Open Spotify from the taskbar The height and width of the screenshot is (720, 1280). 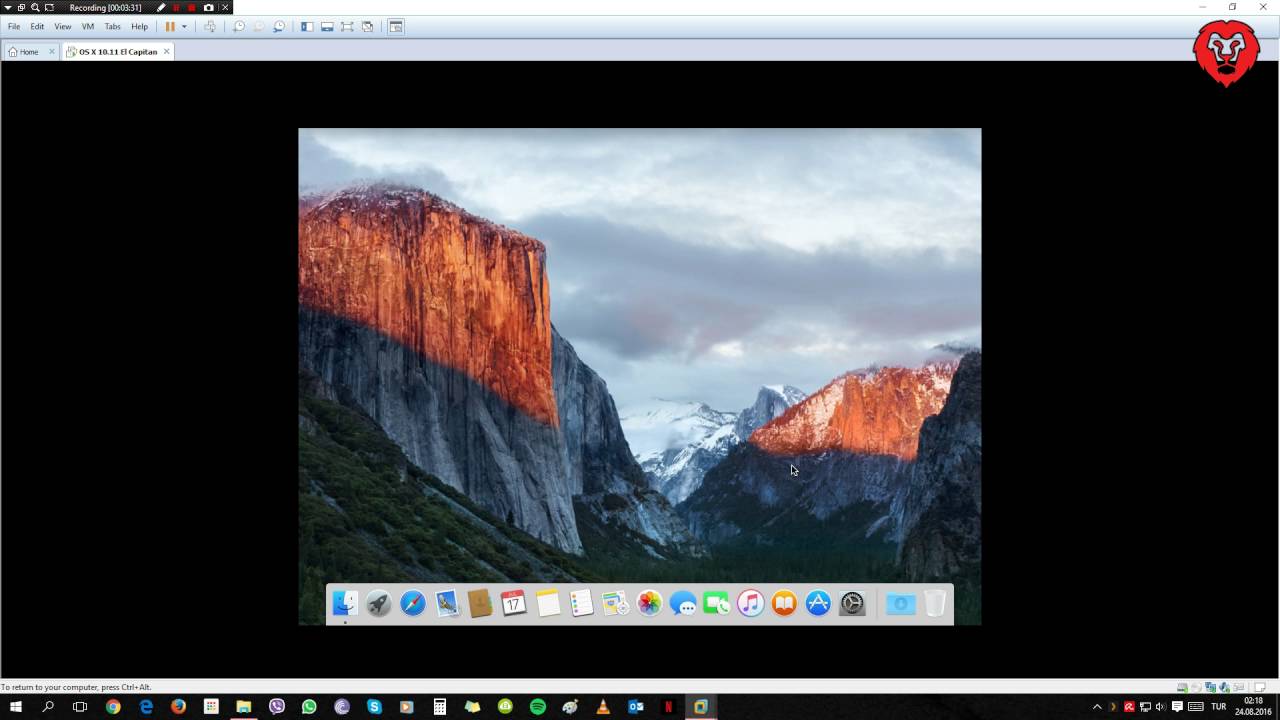click(538, 706)
